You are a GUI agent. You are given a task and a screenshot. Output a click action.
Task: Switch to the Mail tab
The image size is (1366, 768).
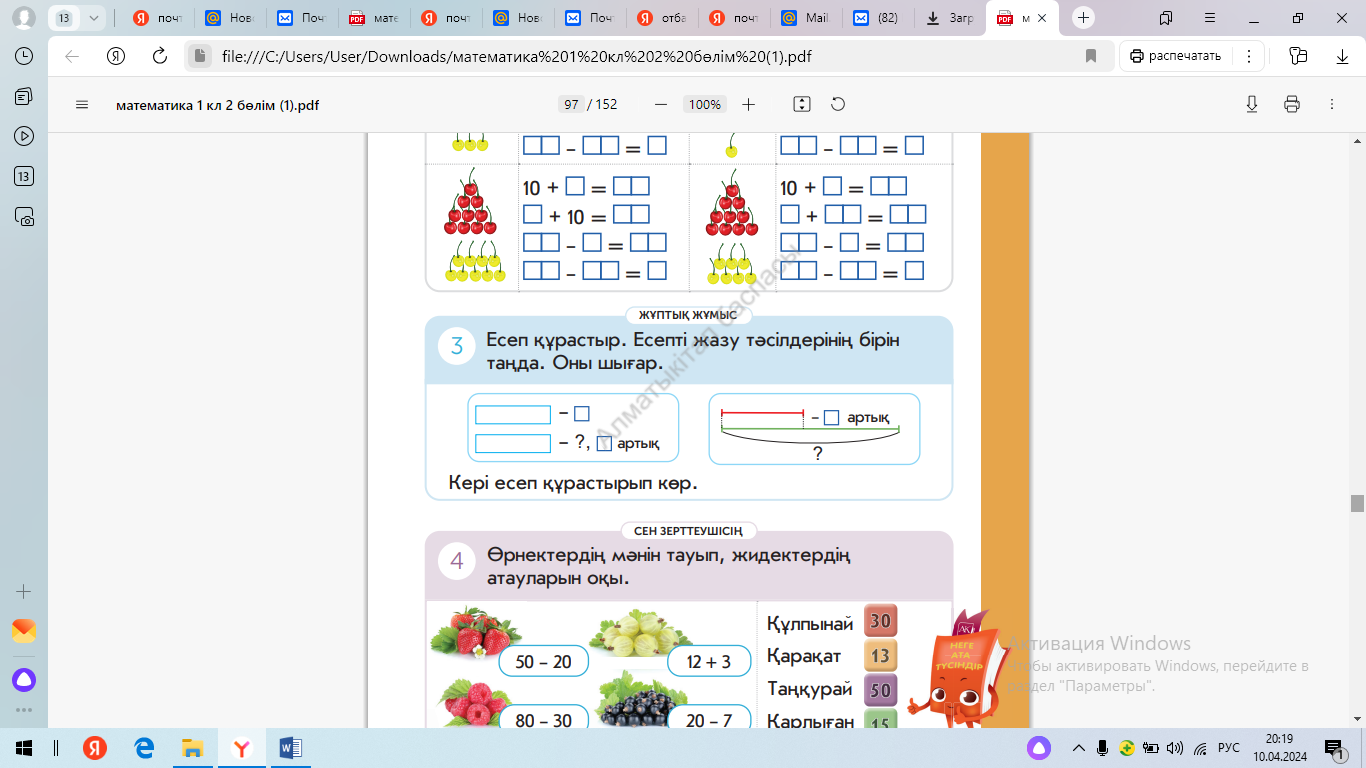tap(807, 18)
